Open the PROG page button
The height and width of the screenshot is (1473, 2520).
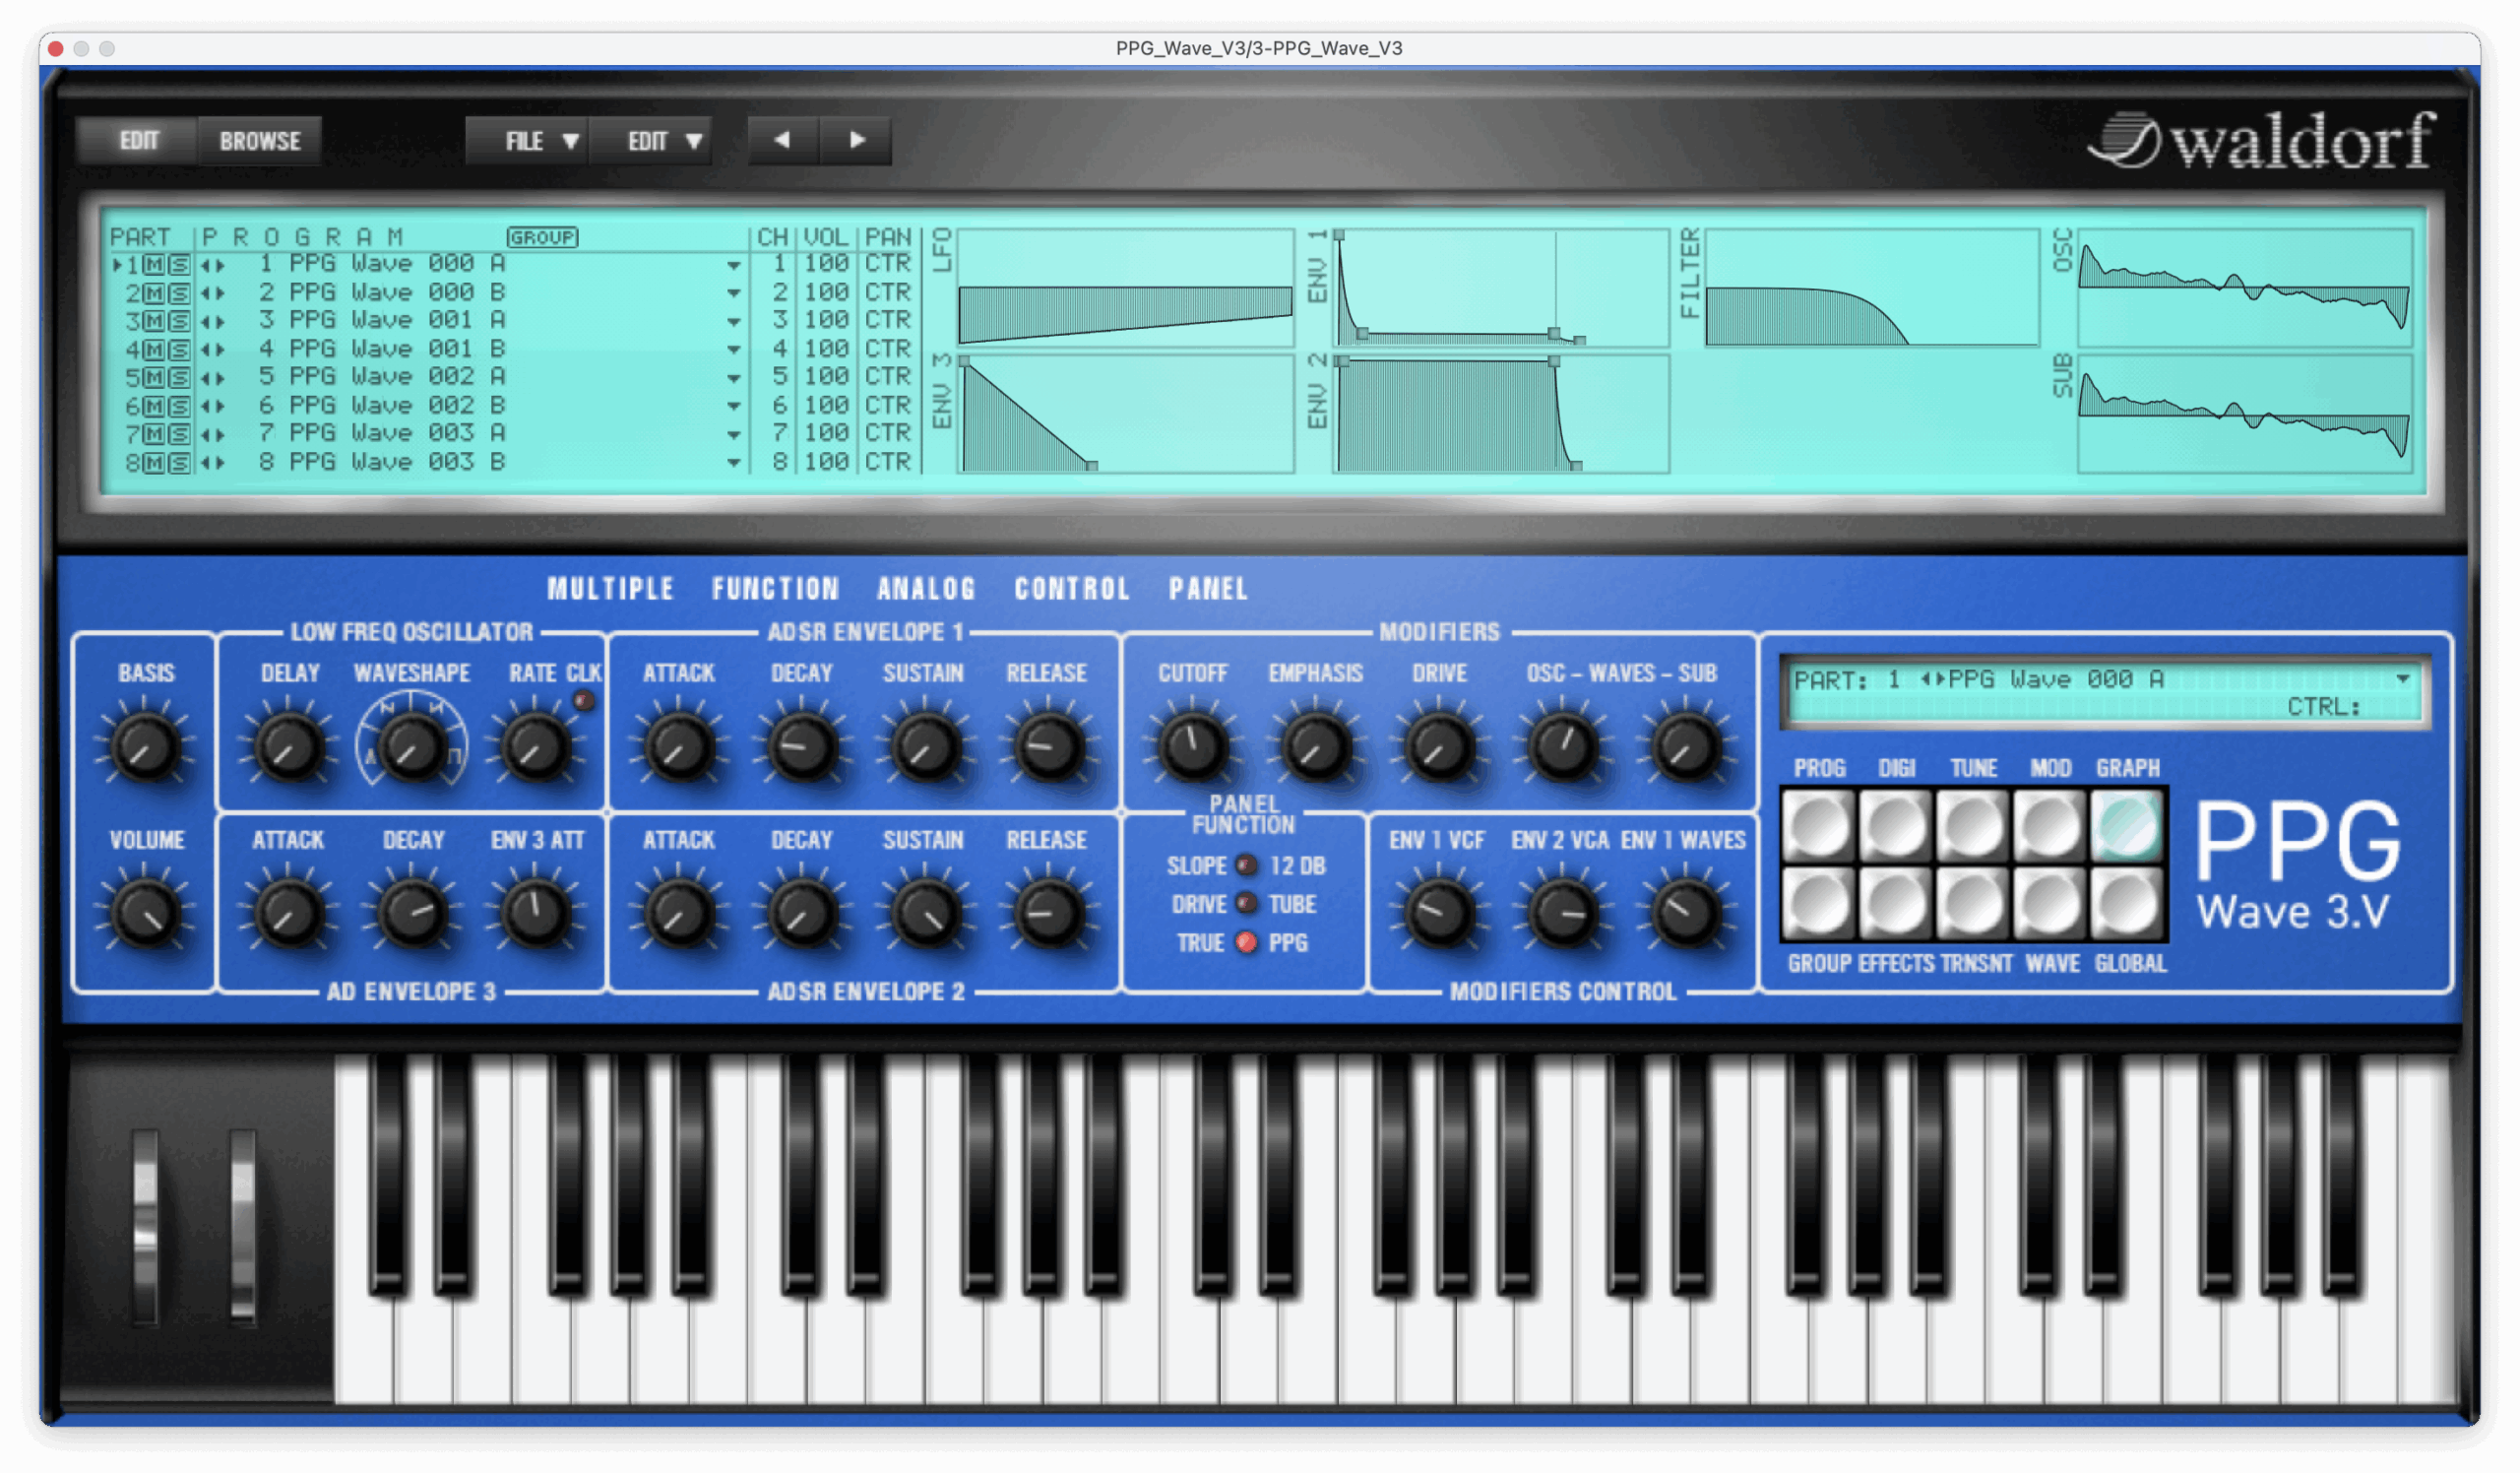click(x=1818, y=826)
